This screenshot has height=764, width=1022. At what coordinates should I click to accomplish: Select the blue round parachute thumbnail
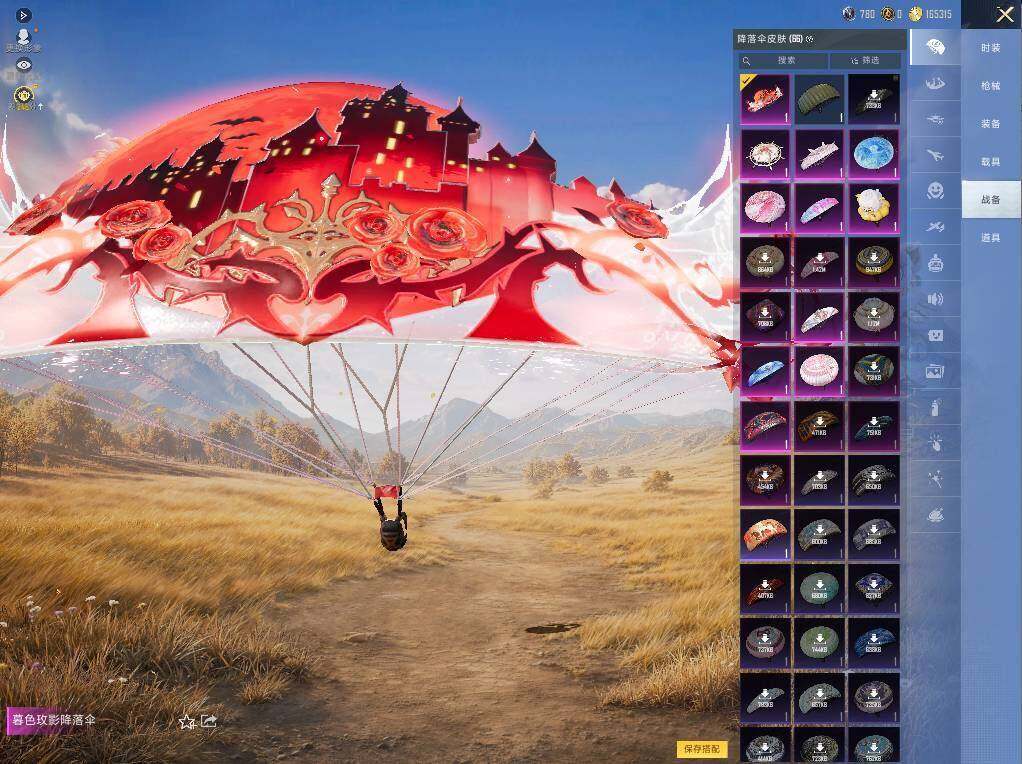tap(874, 154)
